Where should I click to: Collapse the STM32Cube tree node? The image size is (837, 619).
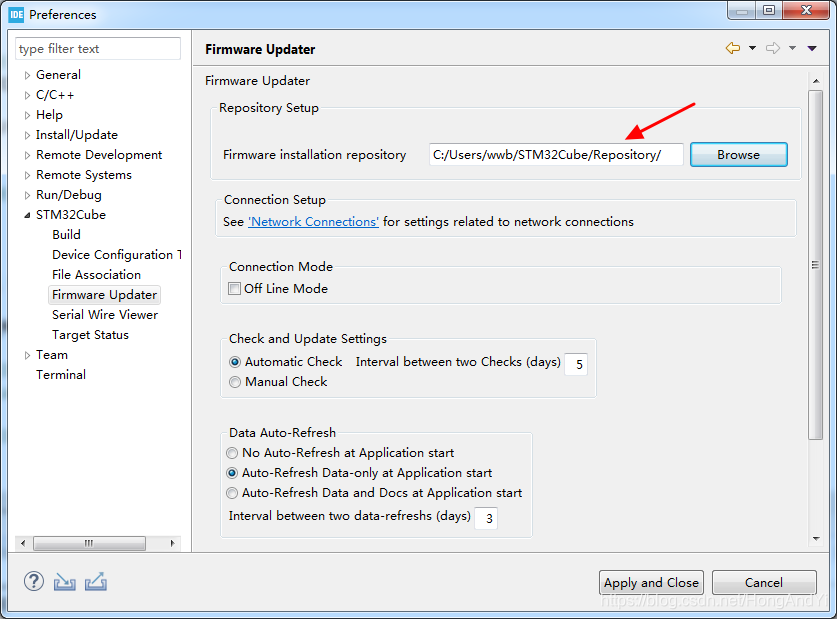click(27, 216)
